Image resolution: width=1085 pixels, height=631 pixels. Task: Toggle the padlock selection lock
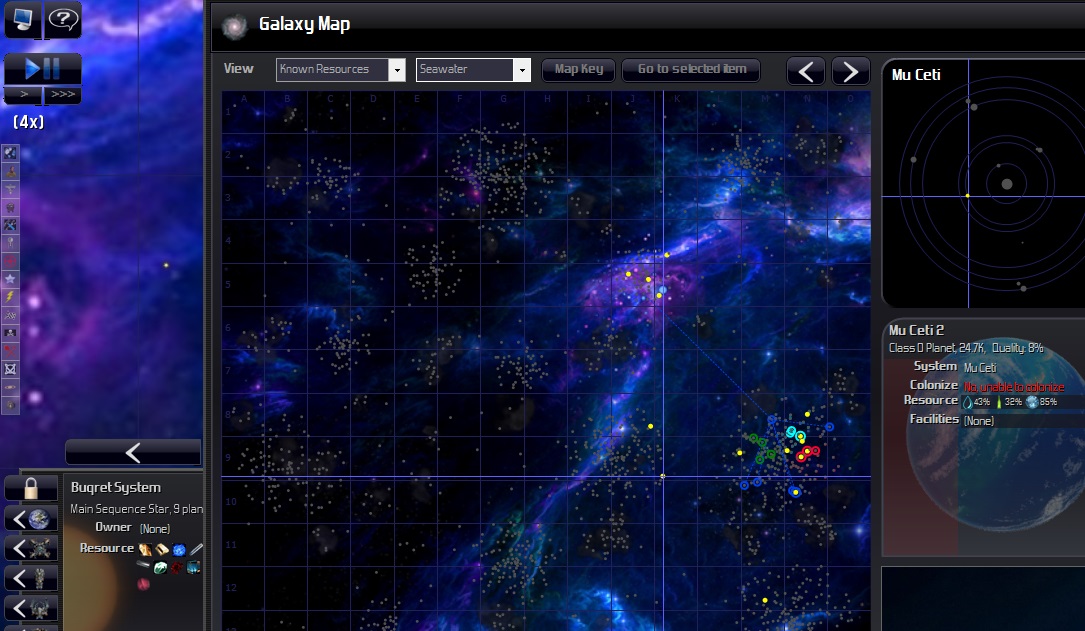coord(31,488)
